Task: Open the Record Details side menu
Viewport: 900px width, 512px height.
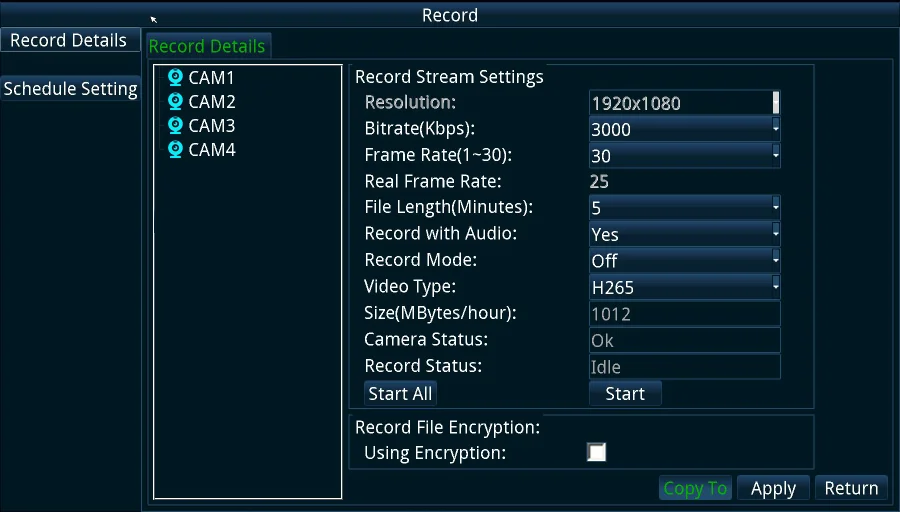Action: coord(69,40)
